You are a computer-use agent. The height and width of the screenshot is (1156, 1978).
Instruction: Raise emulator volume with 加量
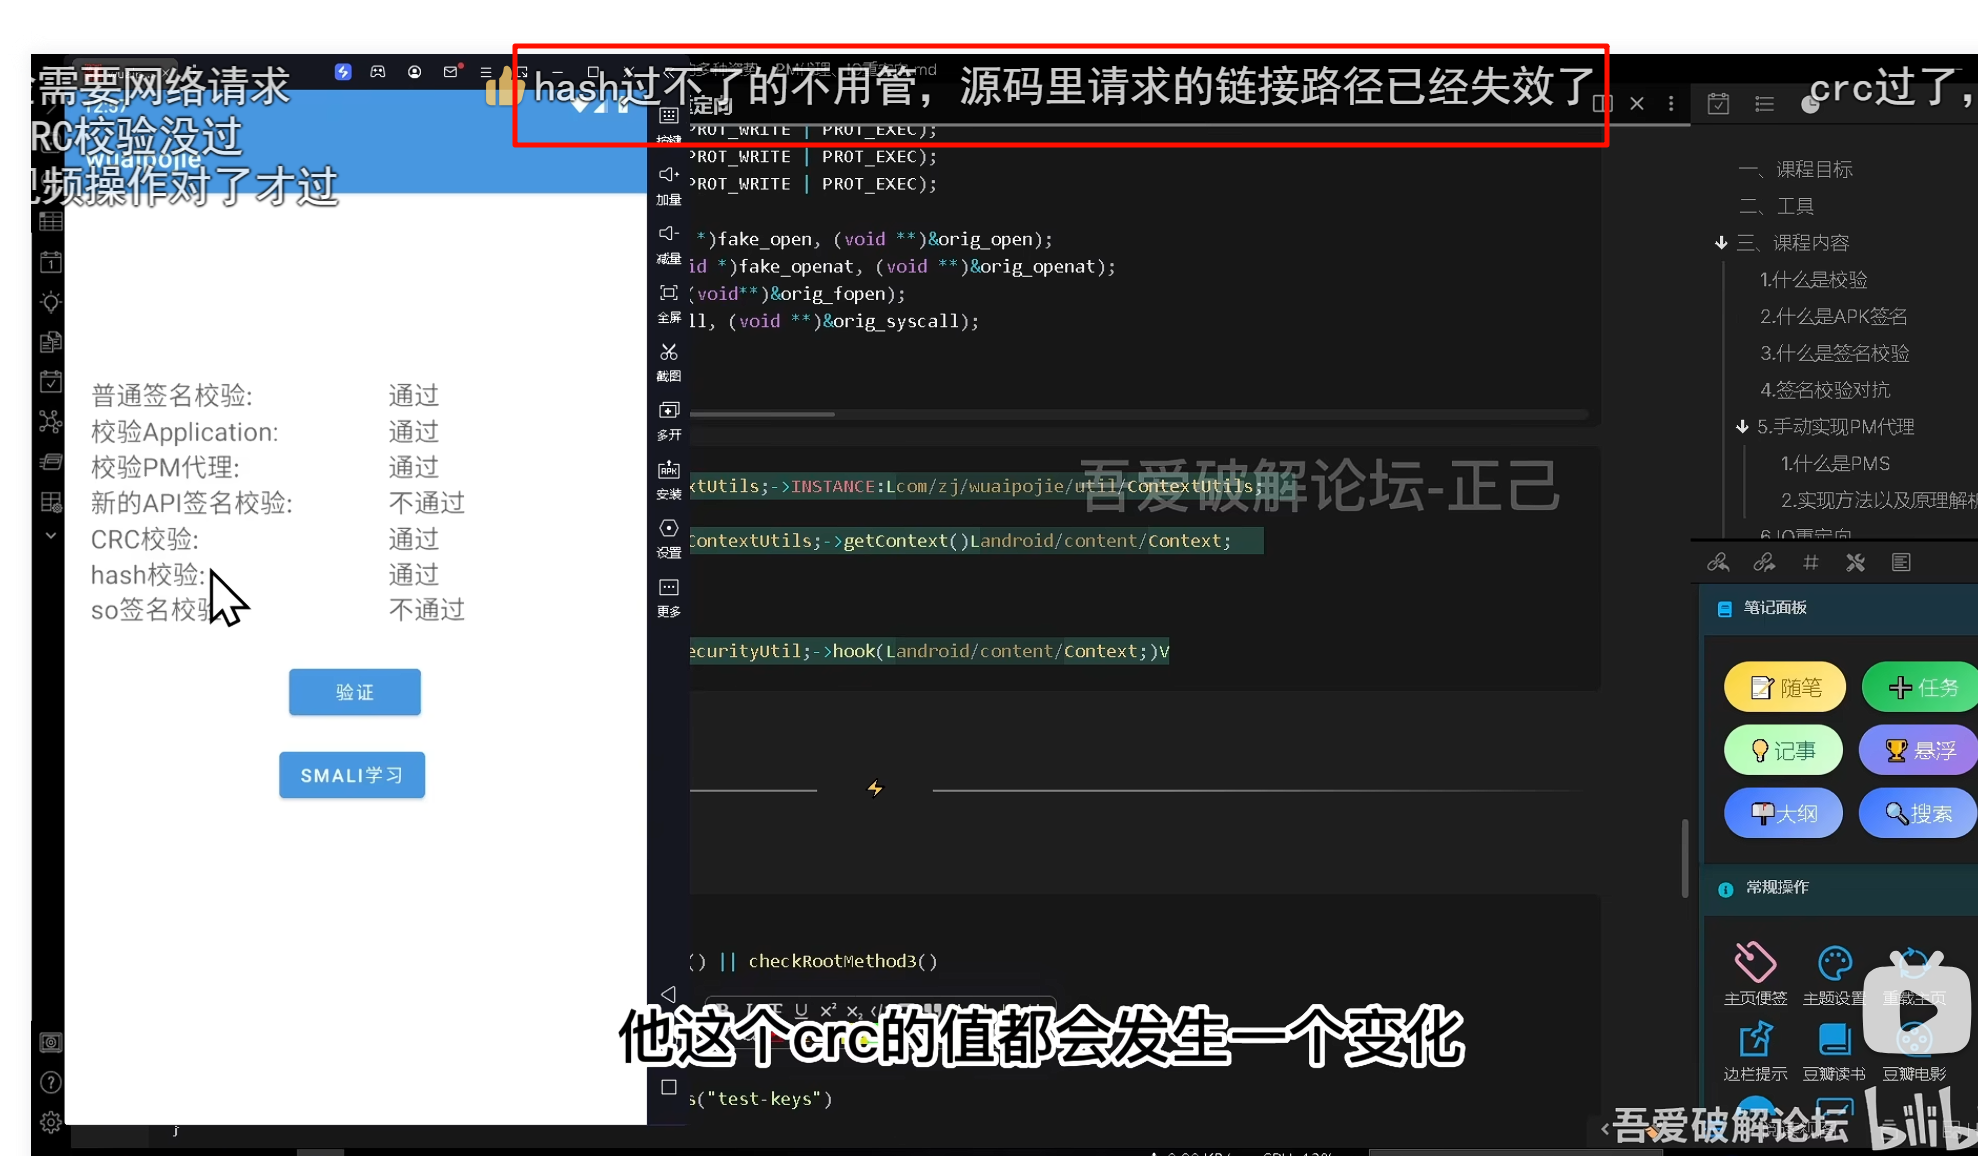pos(669,185)
